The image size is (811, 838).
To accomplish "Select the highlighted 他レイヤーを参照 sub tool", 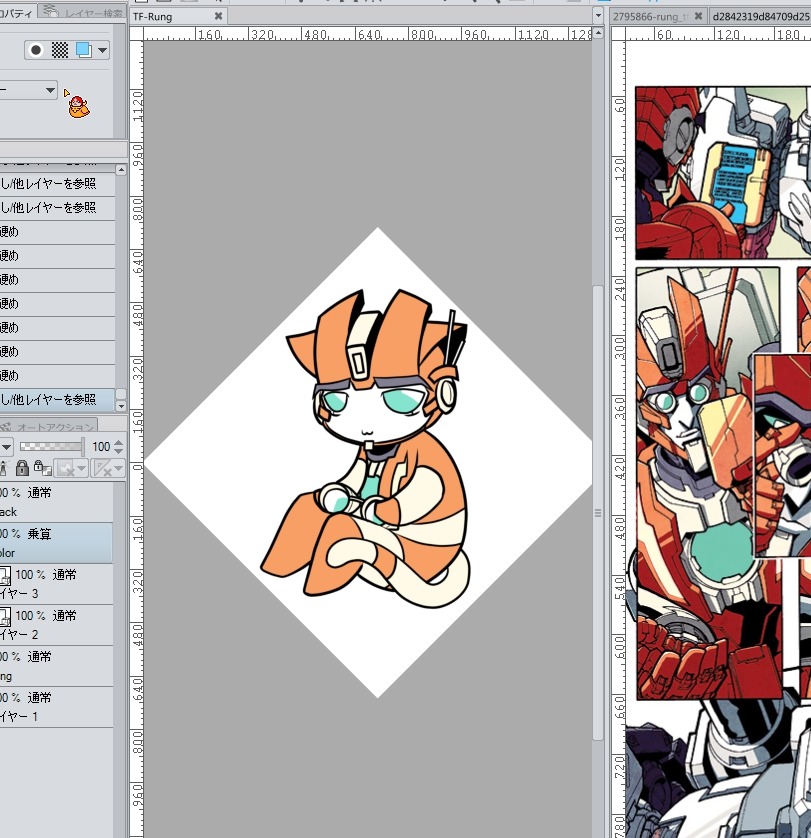I will coord(57,399).
